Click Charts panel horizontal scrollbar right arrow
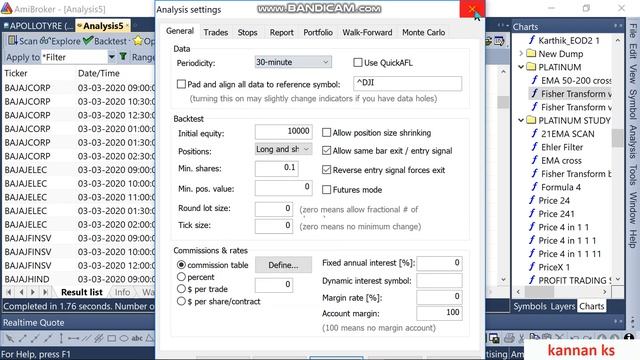 click(604, 292)
